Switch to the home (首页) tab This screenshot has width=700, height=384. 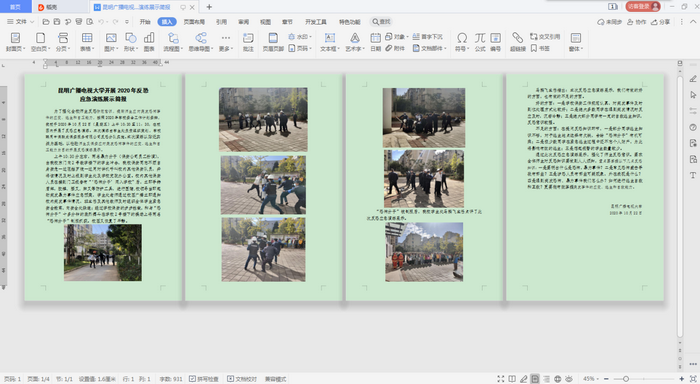(15, 7)
